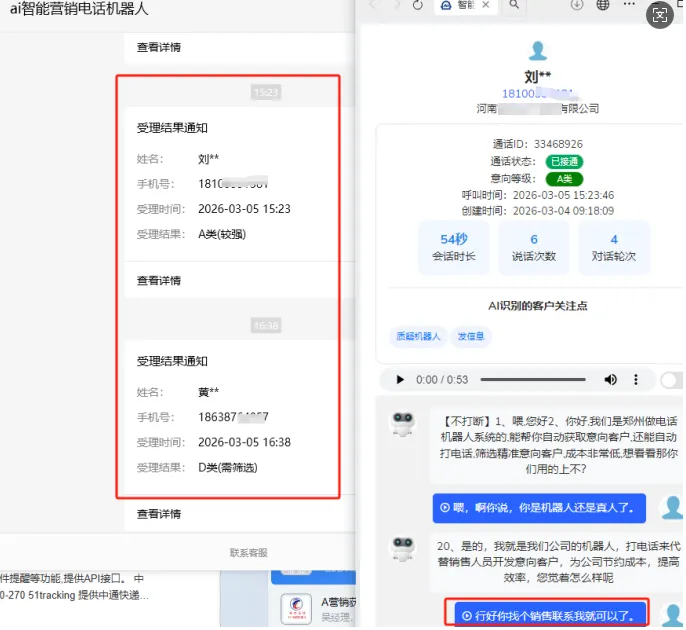The width and height of the screenshot is (686, 630).
Task: Select the 6 说话次数 stat card
Action: (x=534, y=248)
